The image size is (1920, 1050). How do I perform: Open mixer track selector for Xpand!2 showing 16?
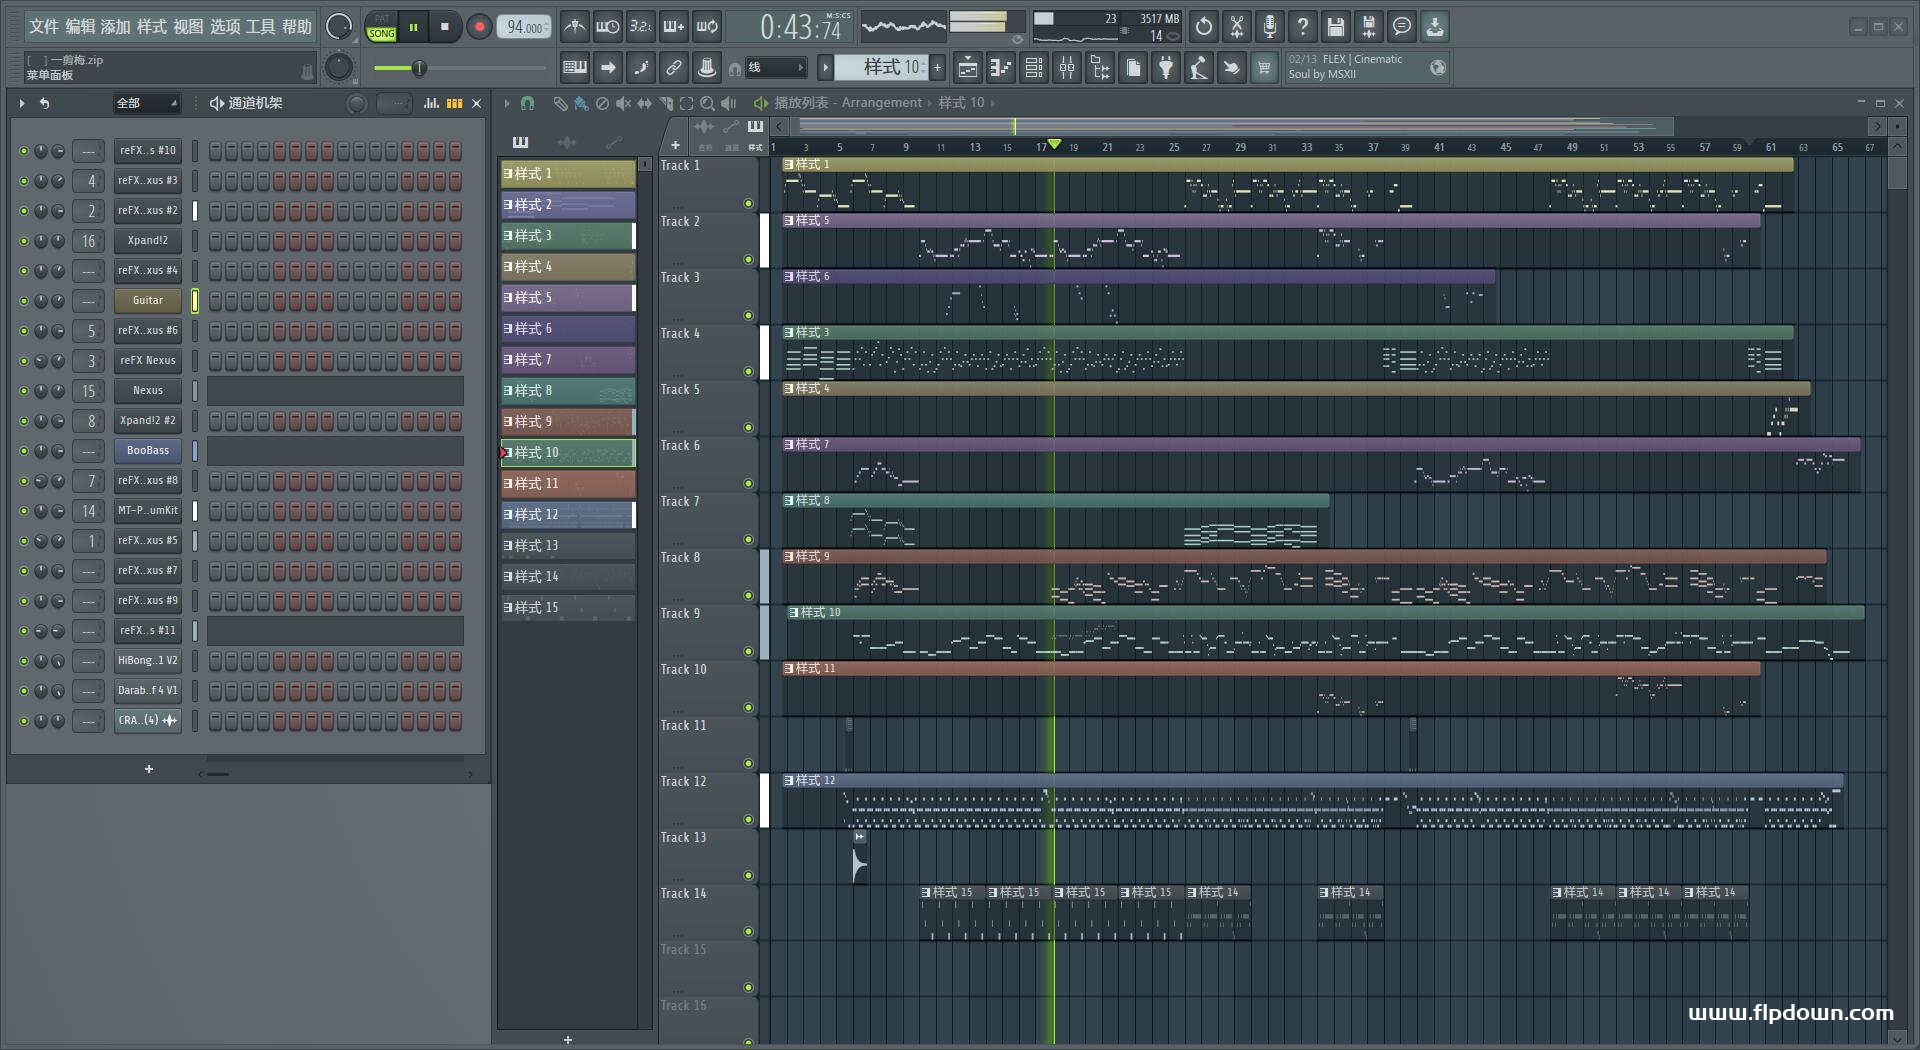pyautogui.click(x=89, y=241)
